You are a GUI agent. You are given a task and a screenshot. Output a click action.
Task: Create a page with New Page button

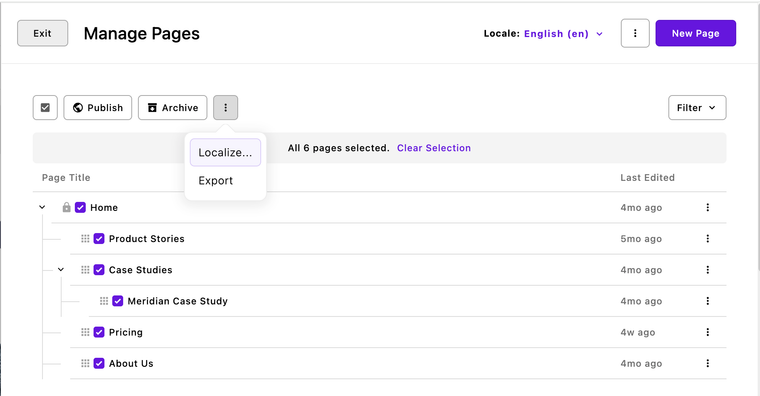click(696, 33)
